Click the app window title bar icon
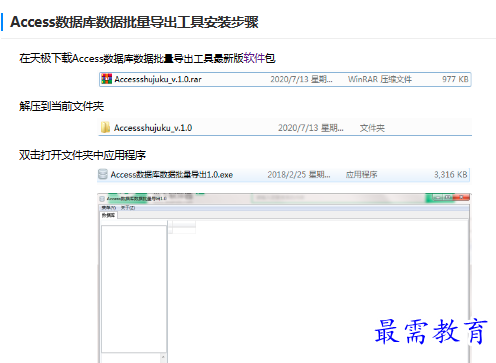 tap(102, 199)
